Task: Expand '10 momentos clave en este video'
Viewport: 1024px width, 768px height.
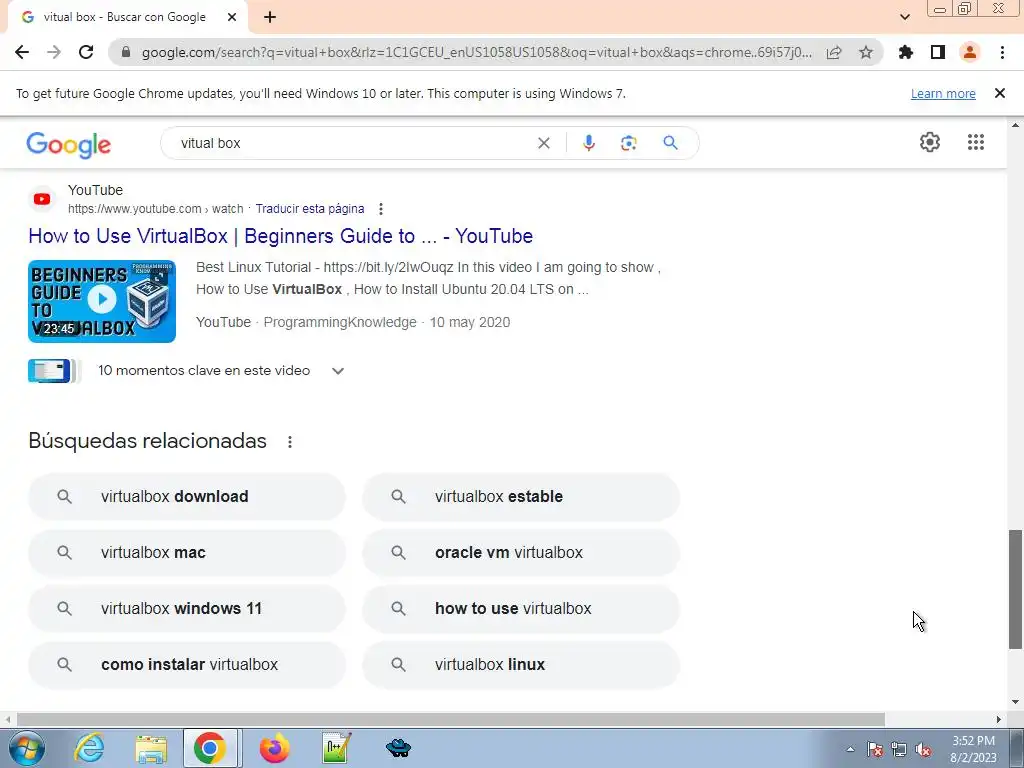Action: click(x=338, y=371)
